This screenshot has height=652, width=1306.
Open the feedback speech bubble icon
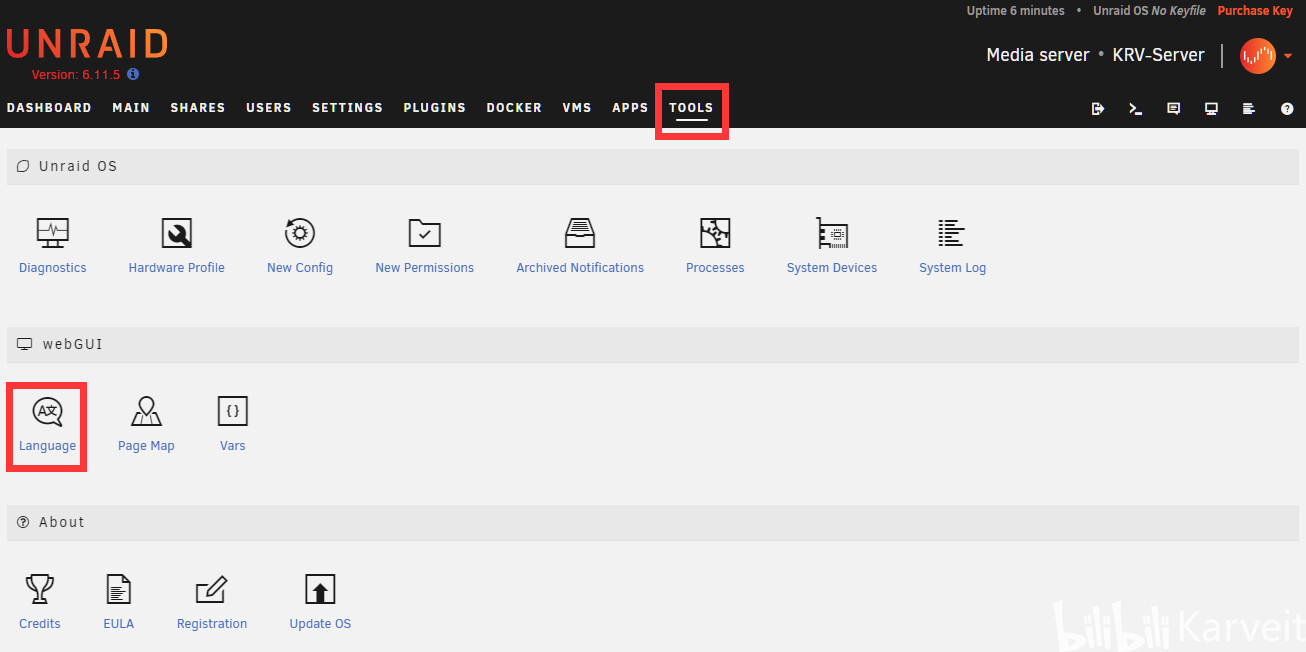[1174, 109]
